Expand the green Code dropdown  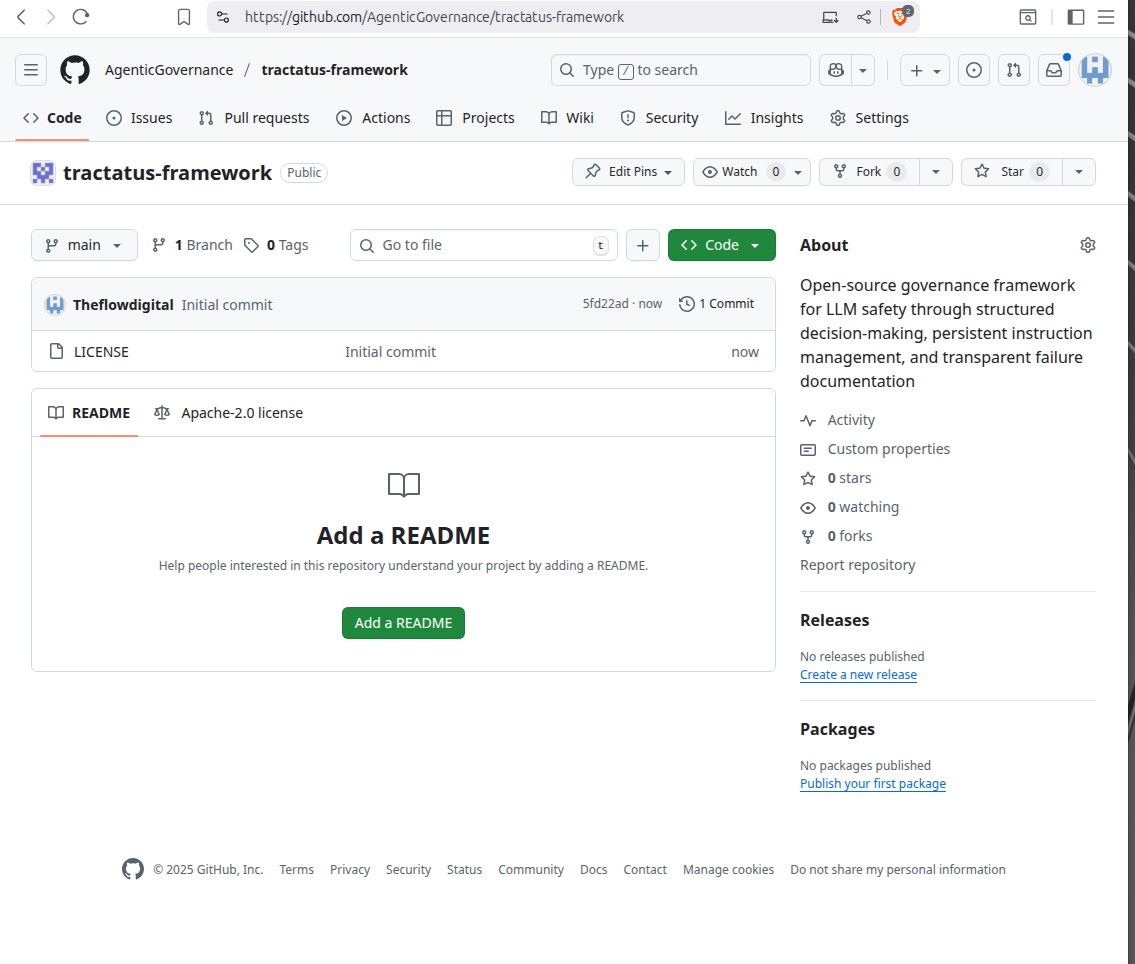[721, 245]
